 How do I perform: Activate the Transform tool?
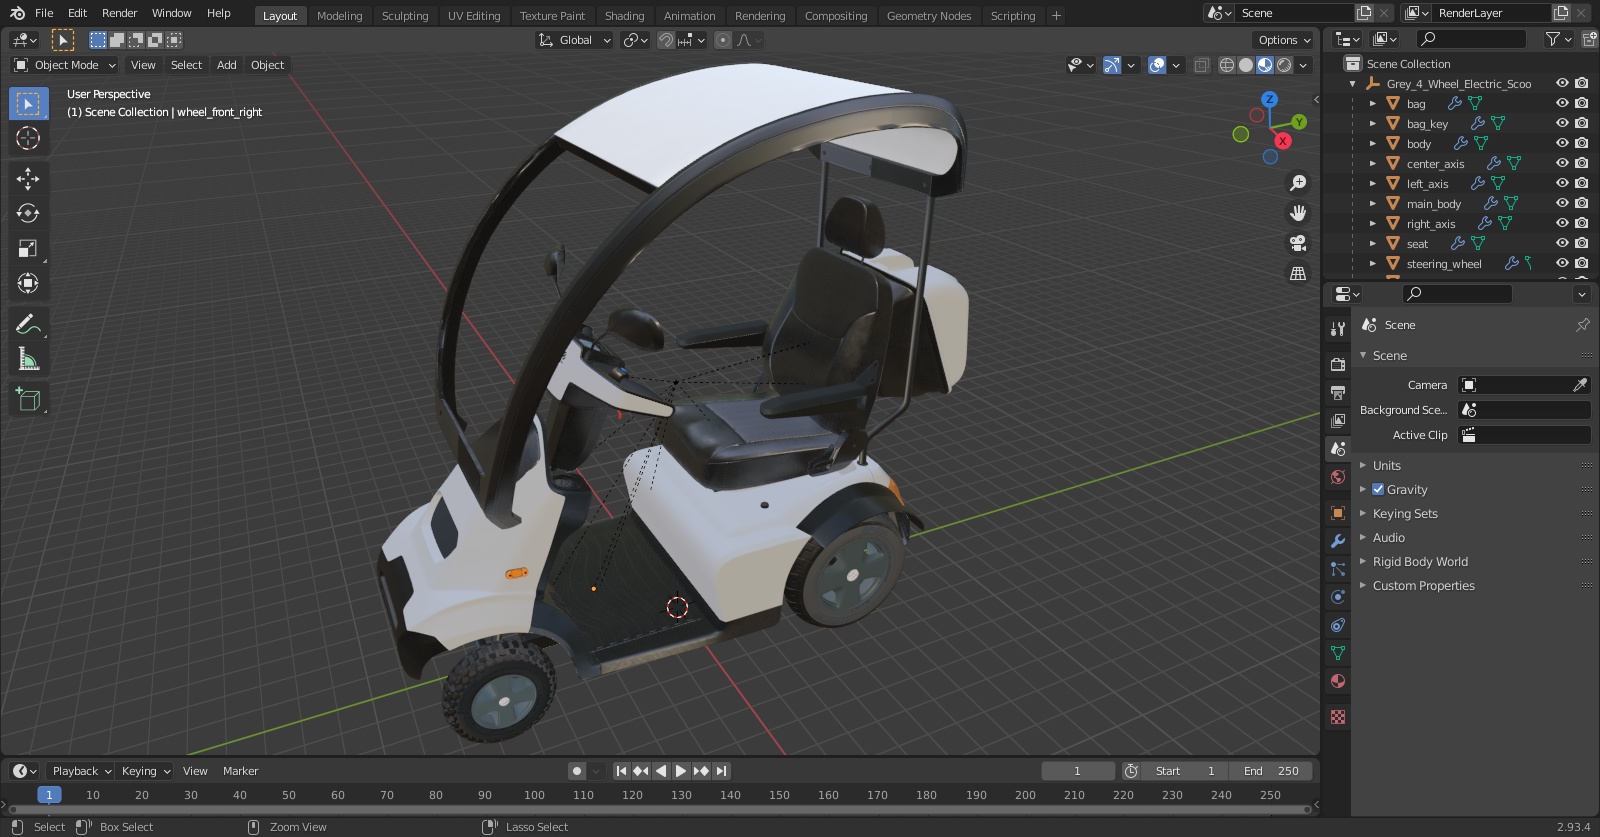28,283
